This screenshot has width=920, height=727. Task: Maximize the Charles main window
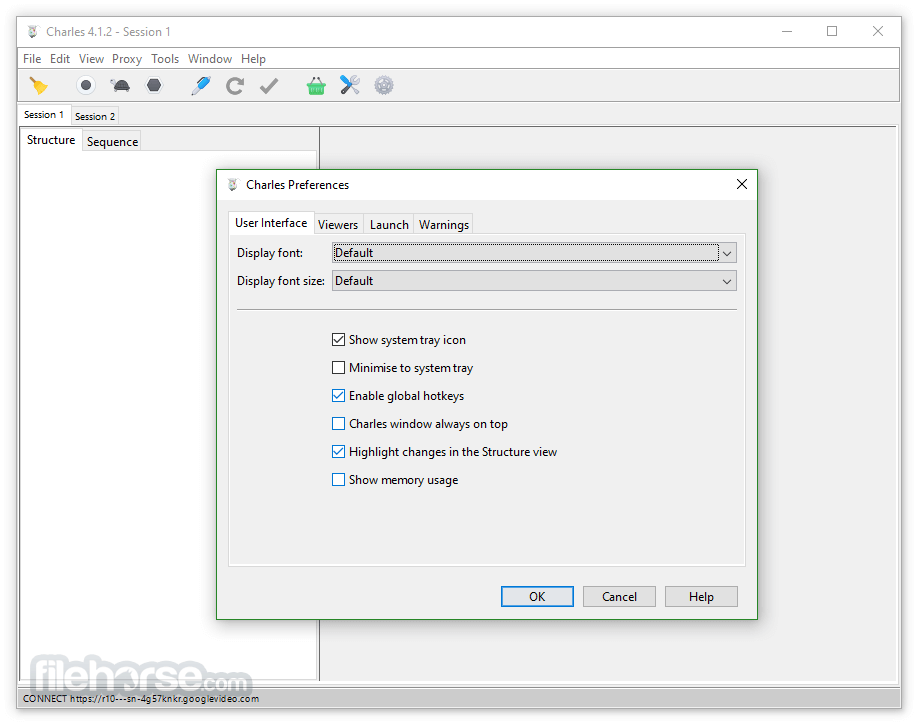click(832, 31)
